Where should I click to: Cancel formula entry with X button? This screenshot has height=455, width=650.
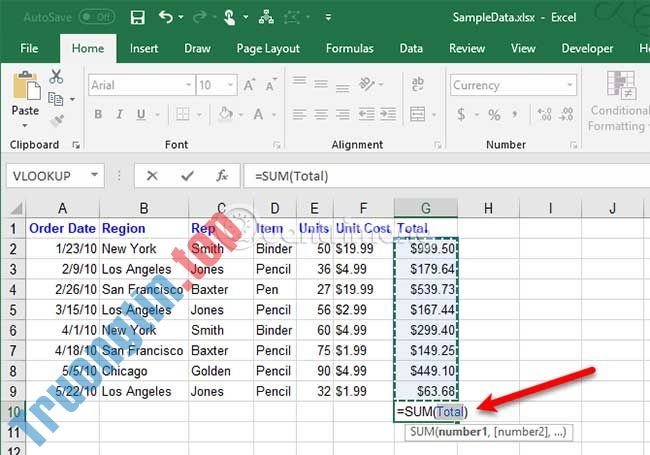(152, 176)
